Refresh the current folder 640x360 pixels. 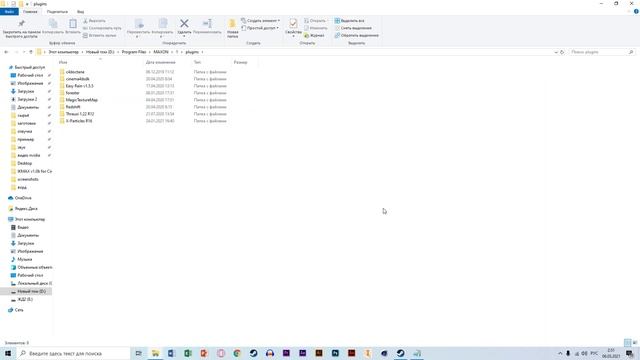(562, 52)
